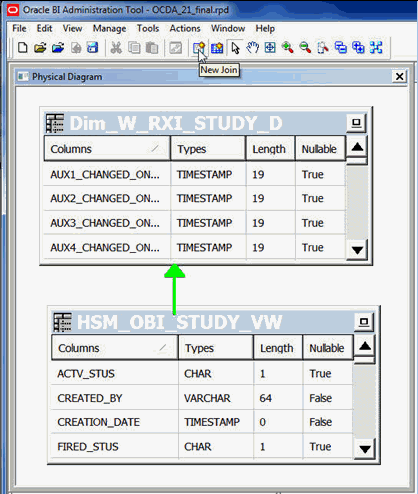418x494 pixels.
Task: Click scroll-down arrow in Dim_W_RXI_STUDY_D table
Action: click(x=357, y=249)
